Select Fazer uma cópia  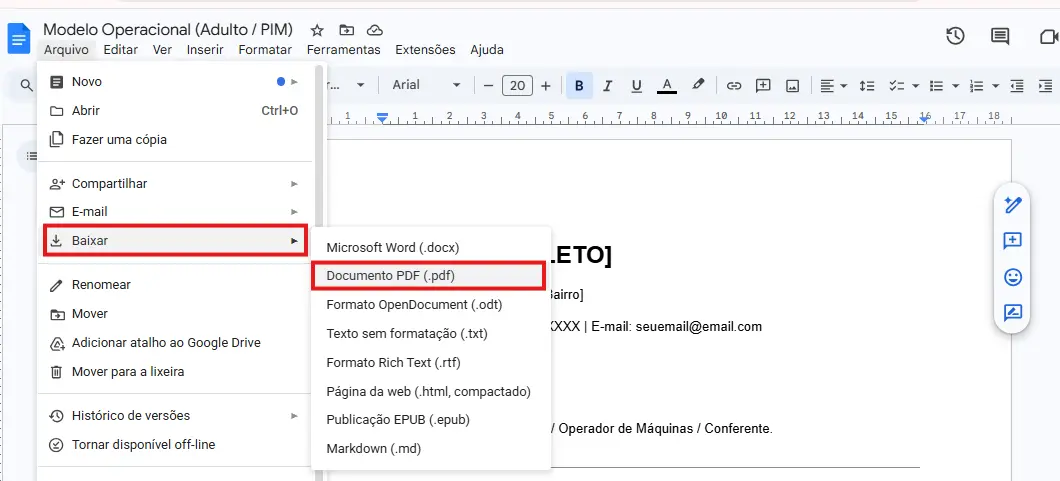[176, 140]
